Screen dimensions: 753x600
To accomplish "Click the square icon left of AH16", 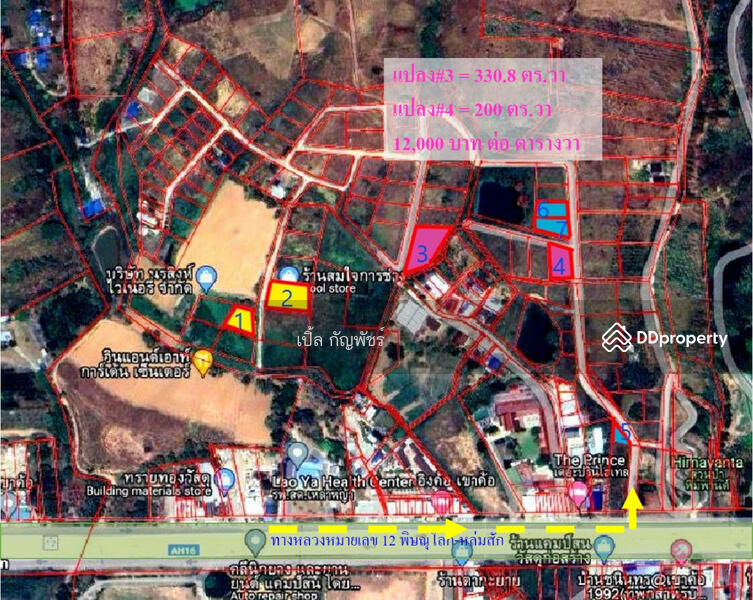I will [50, 543].
